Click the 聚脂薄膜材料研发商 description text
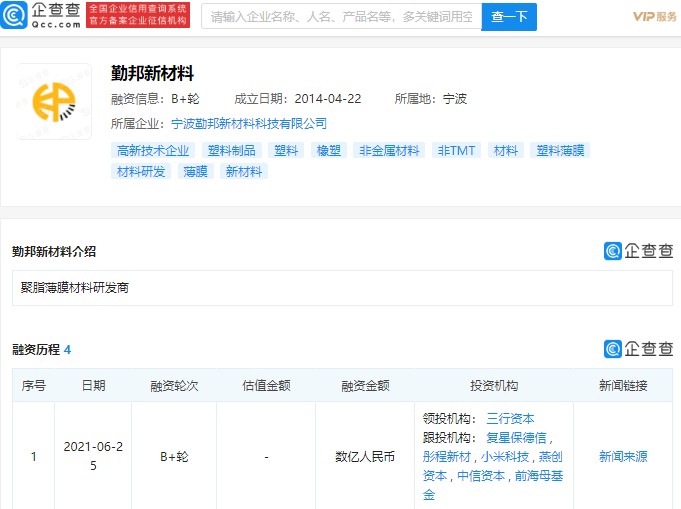Viewport: 681px width, 509px height. point(75,288)
